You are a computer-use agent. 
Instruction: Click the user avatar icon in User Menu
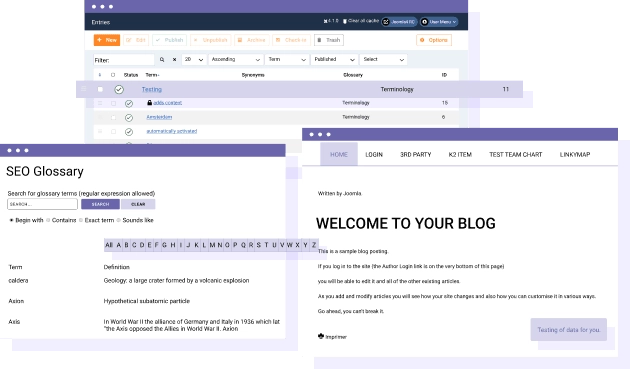point(425,22)
